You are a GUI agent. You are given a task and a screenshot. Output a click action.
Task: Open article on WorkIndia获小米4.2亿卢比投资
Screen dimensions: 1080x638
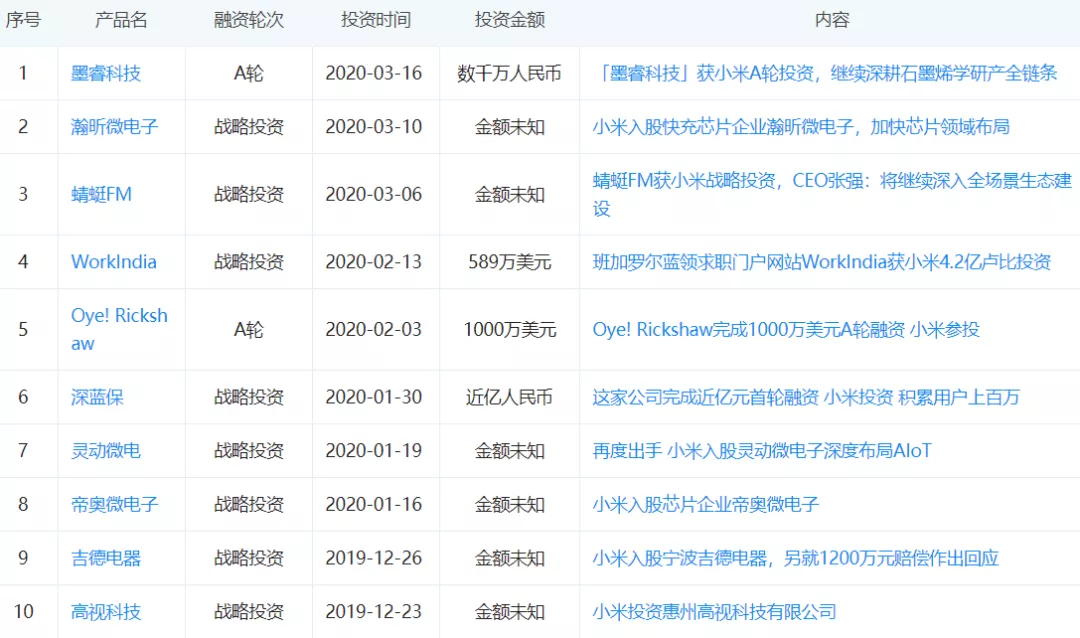tap(822, 262)
